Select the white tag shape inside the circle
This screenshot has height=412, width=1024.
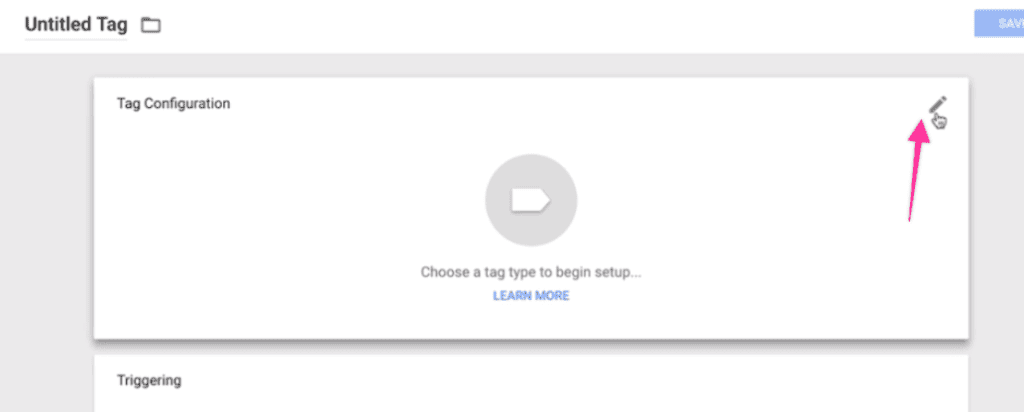click(531, 200)
